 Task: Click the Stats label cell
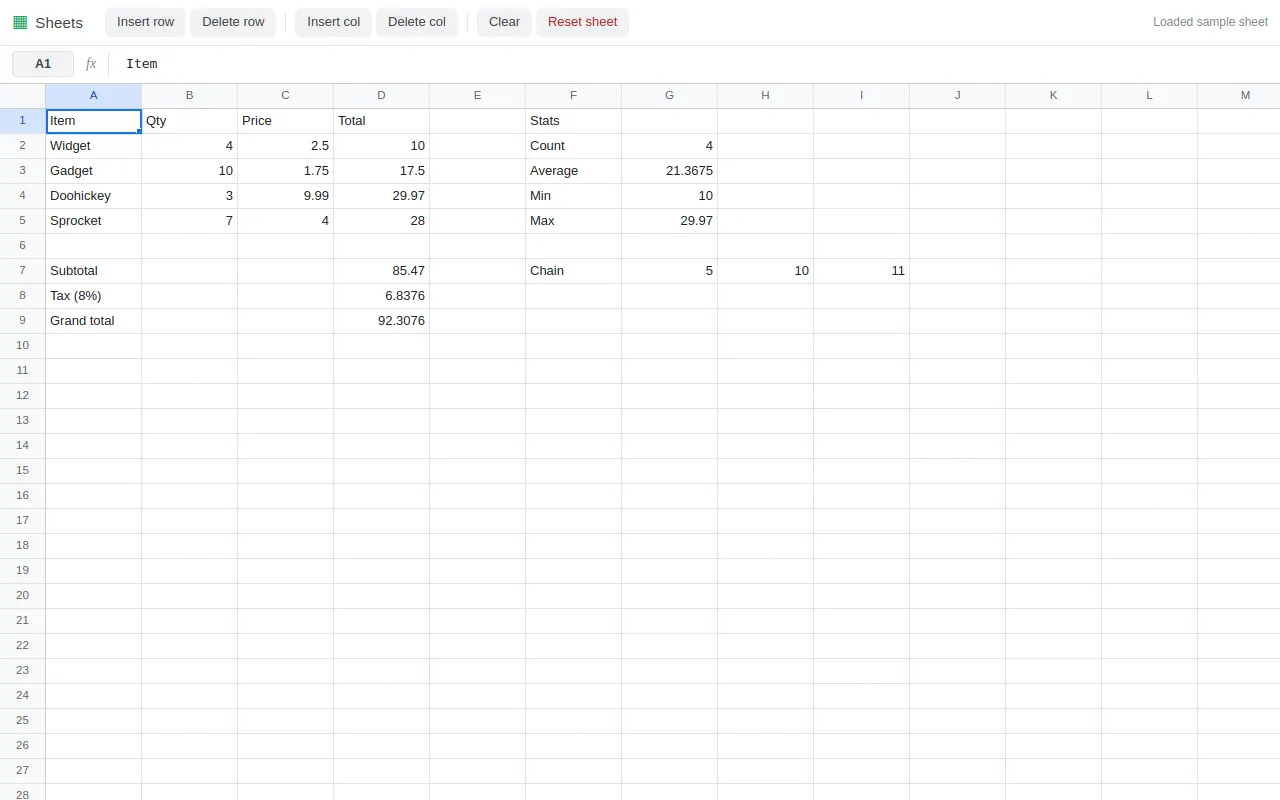pos(574,121)
